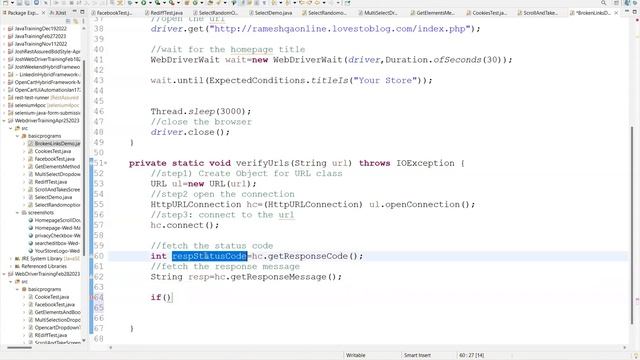The image size is (640, 360).
Task: Expand the JRE System Library node
Action: (x=11, y=259)
